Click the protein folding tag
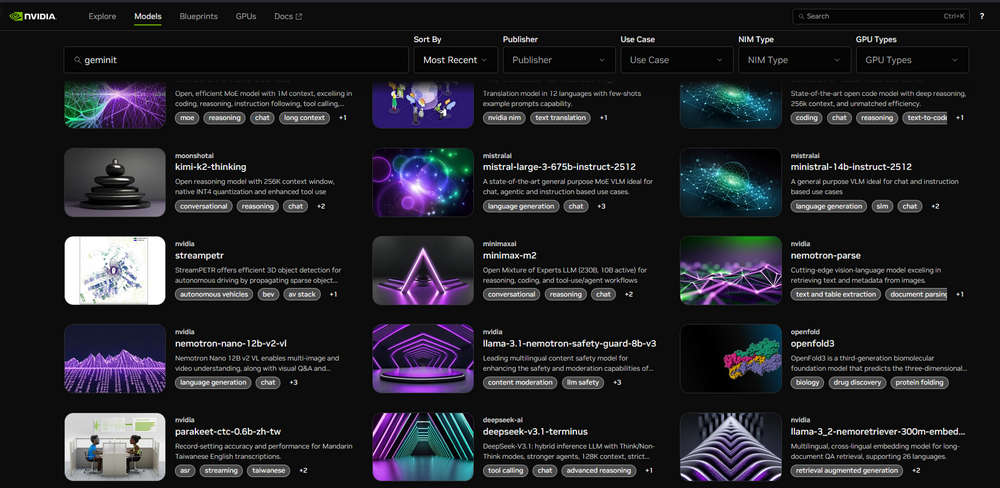1000x488 pixels. [919, 382]
